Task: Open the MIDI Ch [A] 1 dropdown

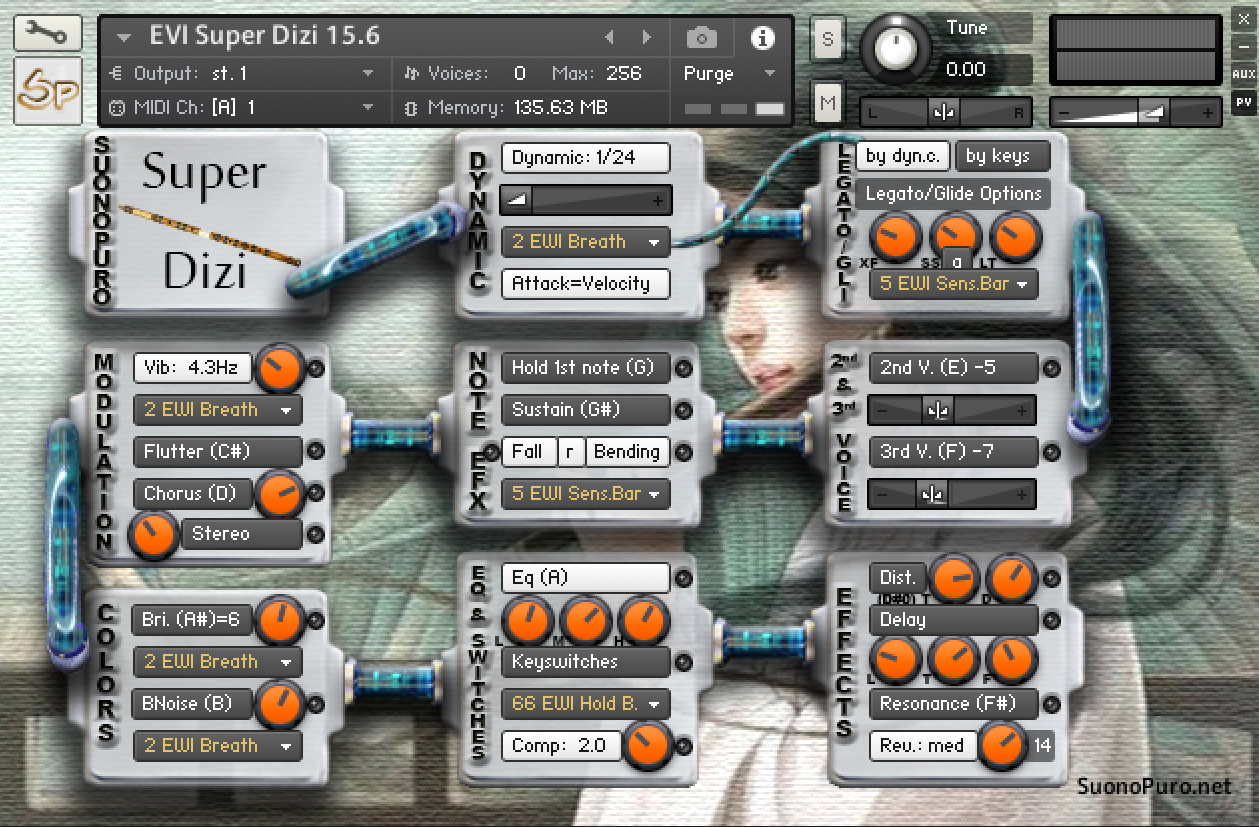Action: (242, 107)
